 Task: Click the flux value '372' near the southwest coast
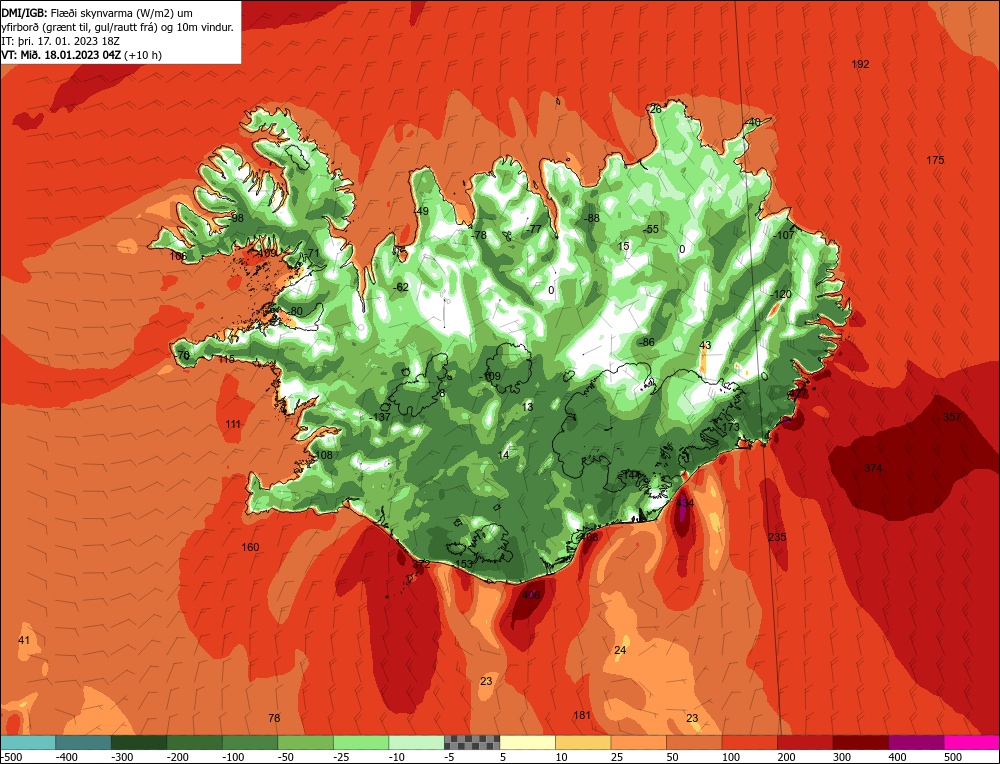[421, 564]
